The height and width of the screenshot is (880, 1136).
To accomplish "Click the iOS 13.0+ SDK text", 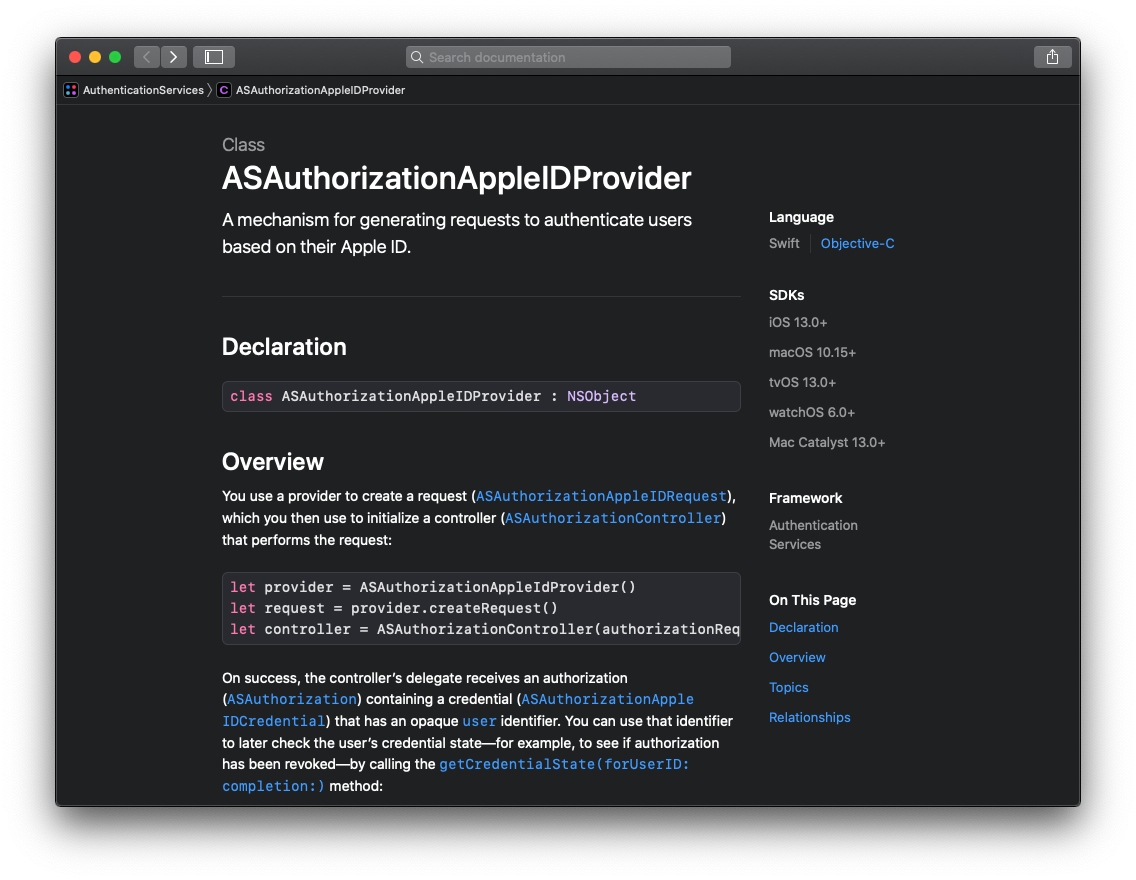I will click(x=798, y=322).
